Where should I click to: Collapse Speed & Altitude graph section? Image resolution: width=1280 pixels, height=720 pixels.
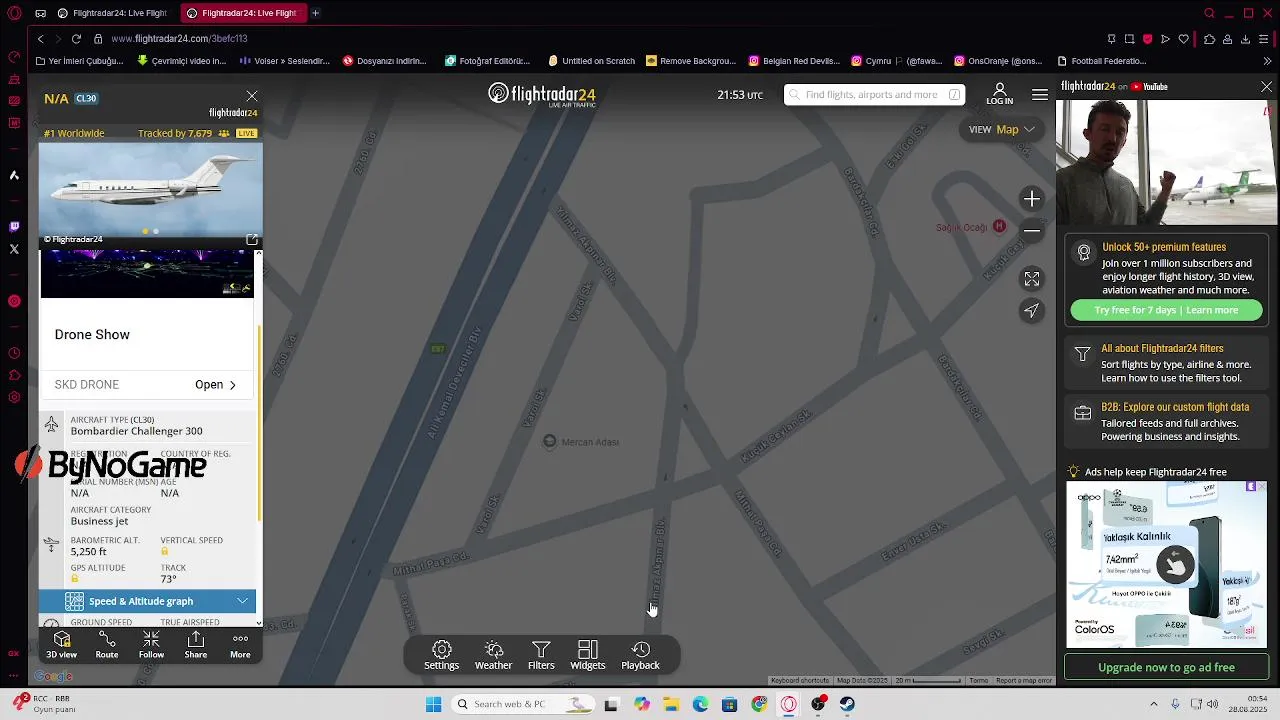[x=147, y=601]
